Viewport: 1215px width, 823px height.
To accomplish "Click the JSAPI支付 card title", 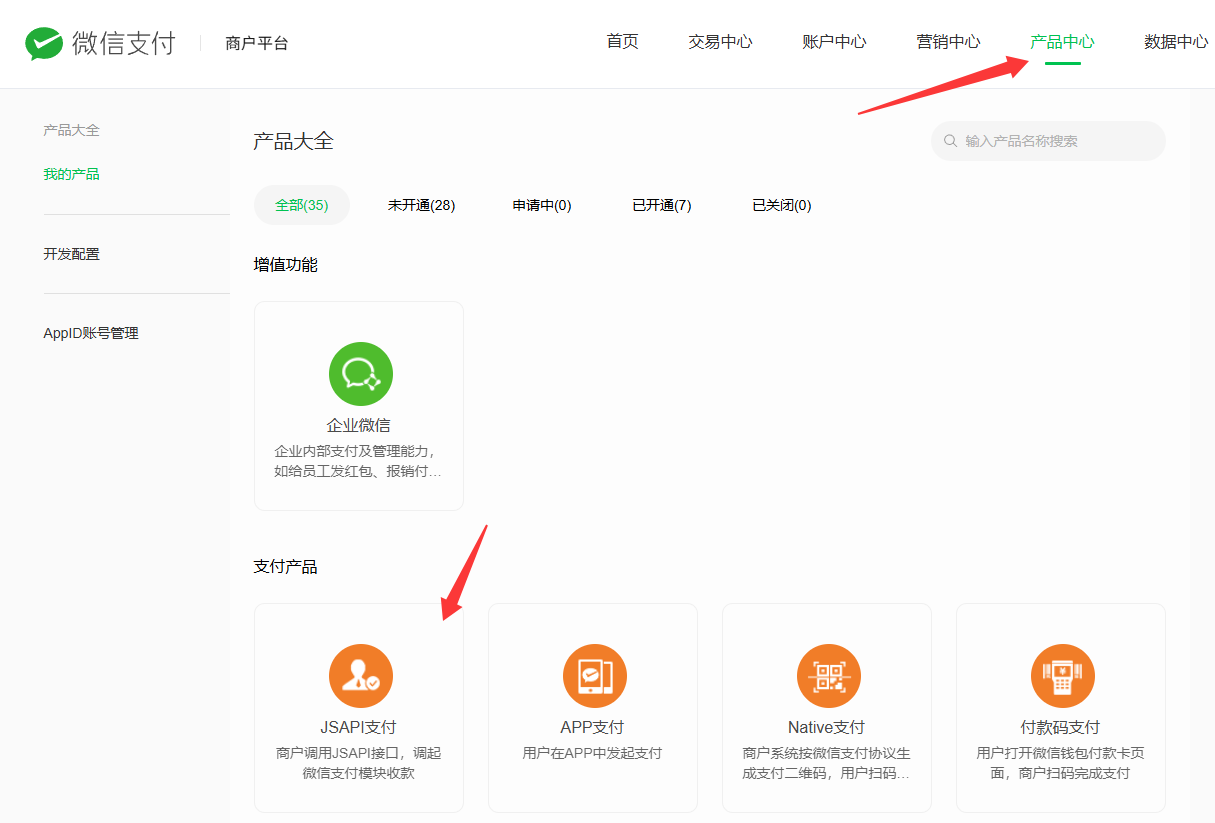I will point(359,727).
